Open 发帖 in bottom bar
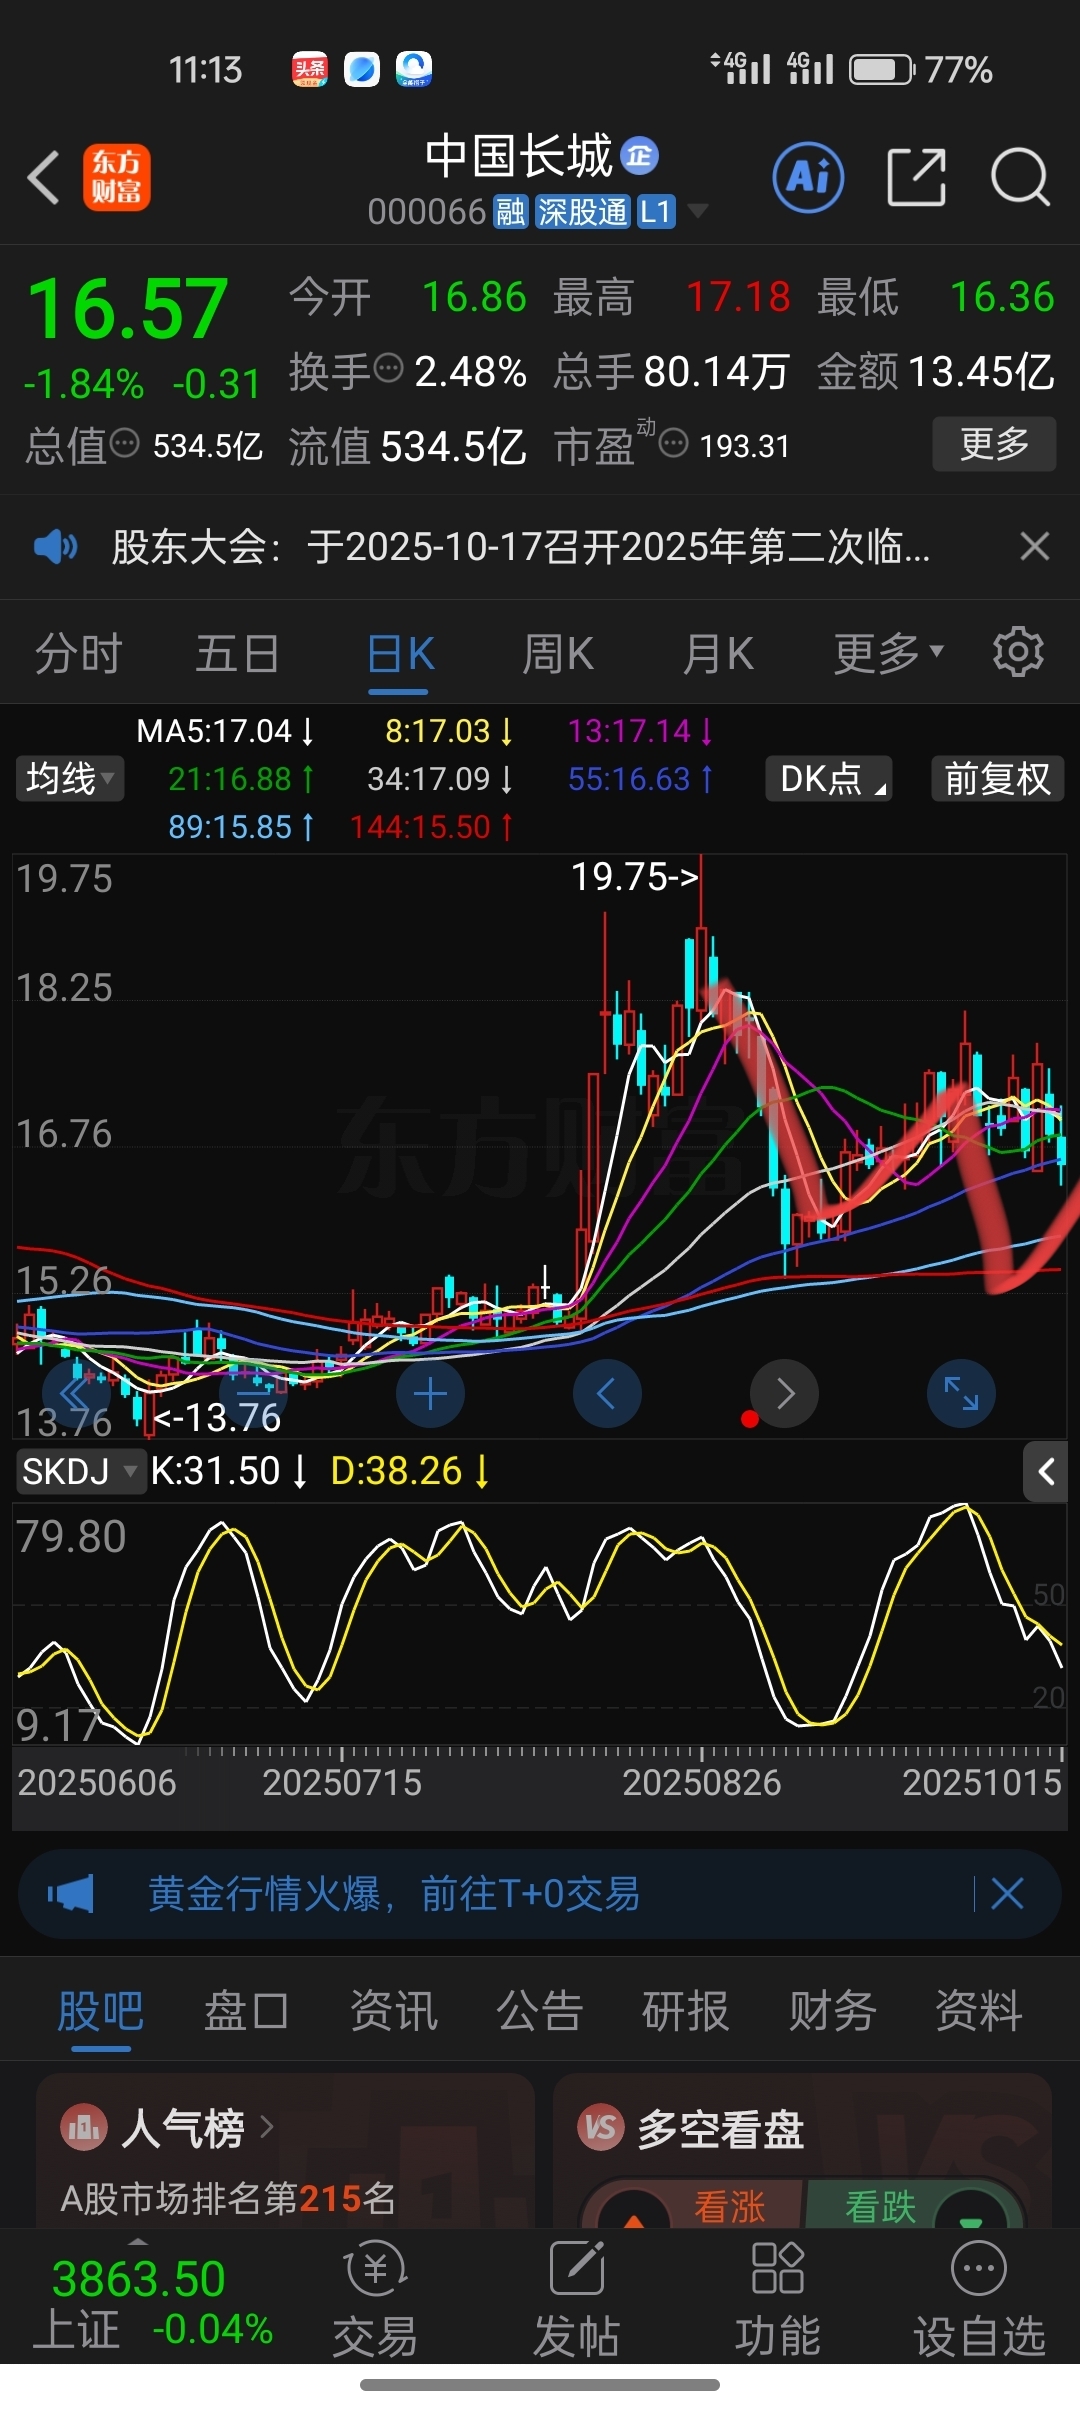Image resolution: width=1080 pixels, height=2412 pixels. pos(577,2300)
